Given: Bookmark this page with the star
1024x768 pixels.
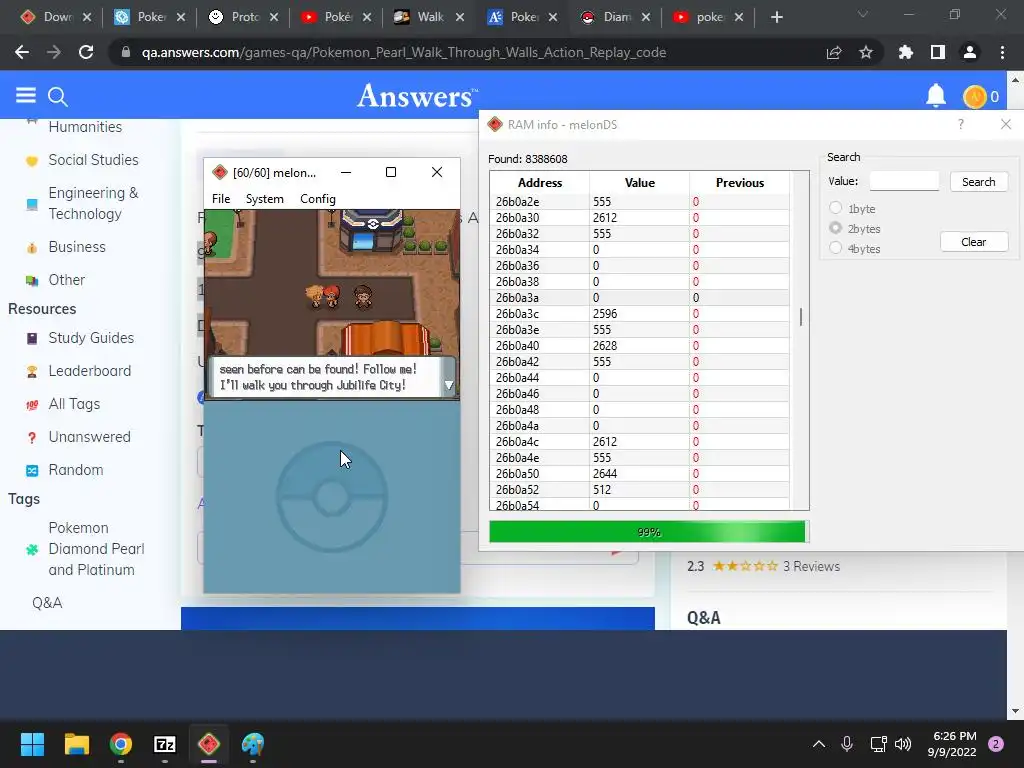Looking at the screenshot, I should pyautogui.click(x=866, y=52).
